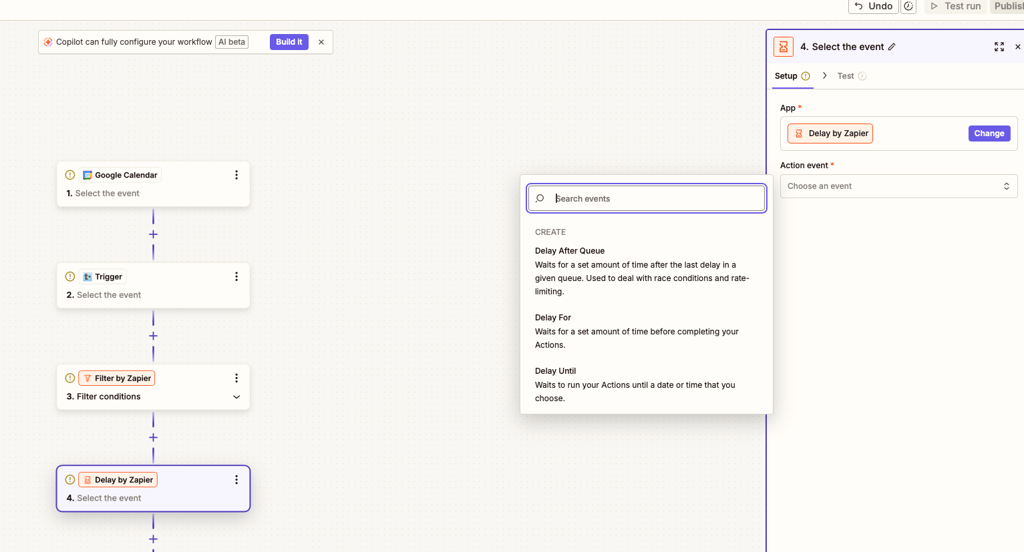
Task: Click the Undo button
Action: coord(873,6)
